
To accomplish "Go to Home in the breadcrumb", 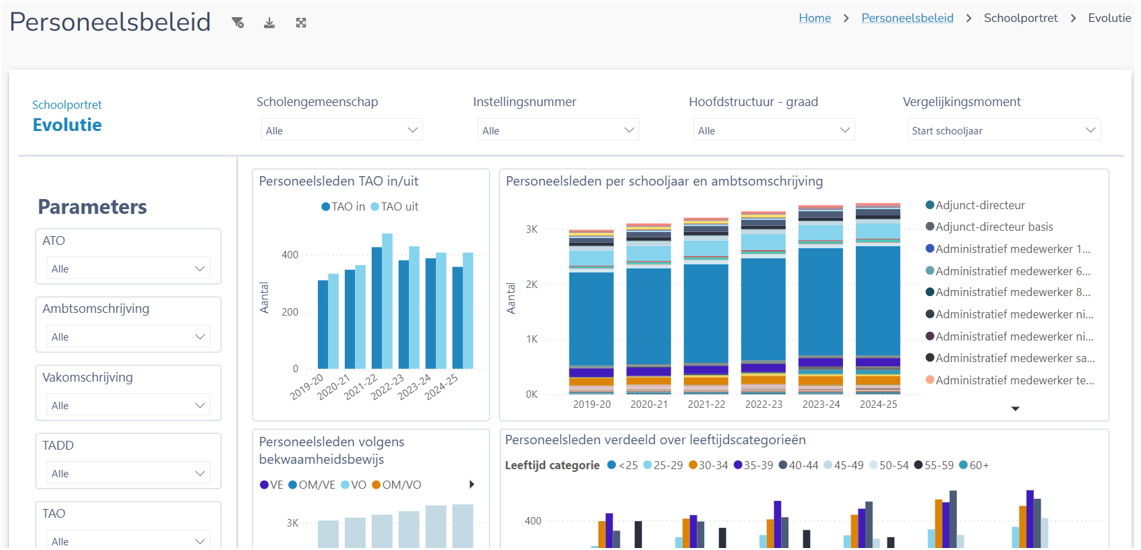I will coord(814,18).
